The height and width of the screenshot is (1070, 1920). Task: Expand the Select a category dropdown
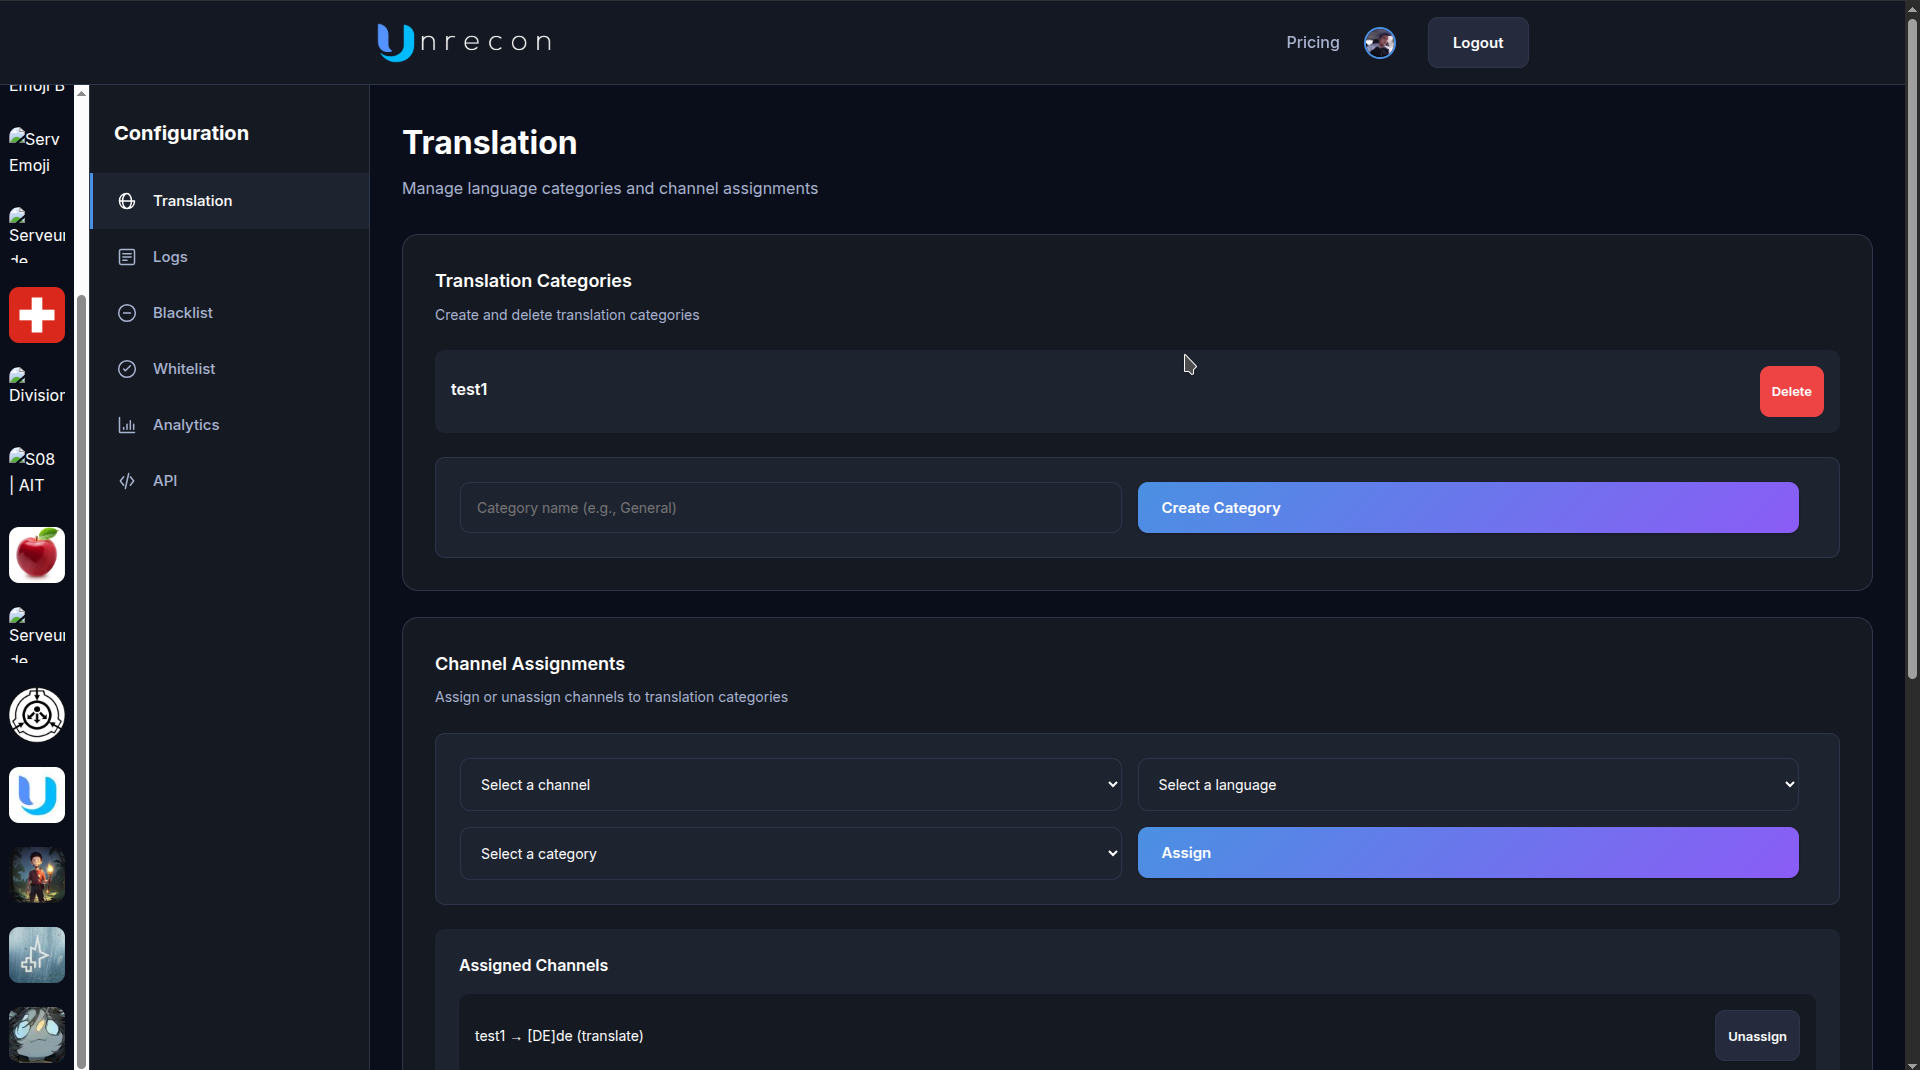(790, 854)
